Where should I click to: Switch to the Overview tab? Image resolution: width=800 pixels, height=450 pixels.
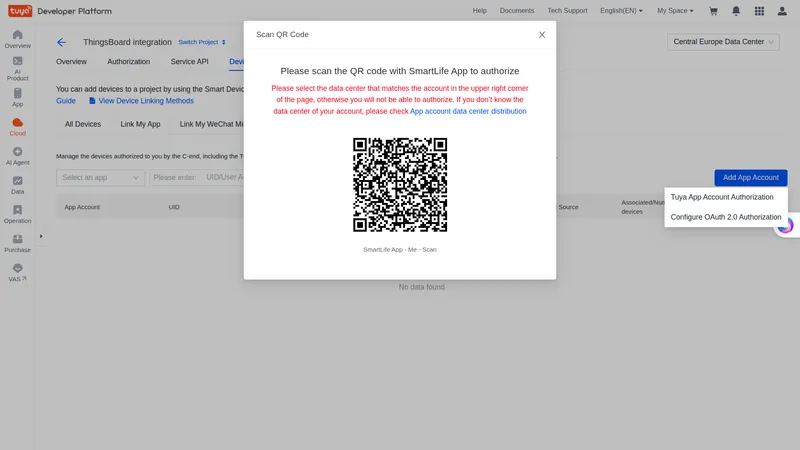pos(71,62)
